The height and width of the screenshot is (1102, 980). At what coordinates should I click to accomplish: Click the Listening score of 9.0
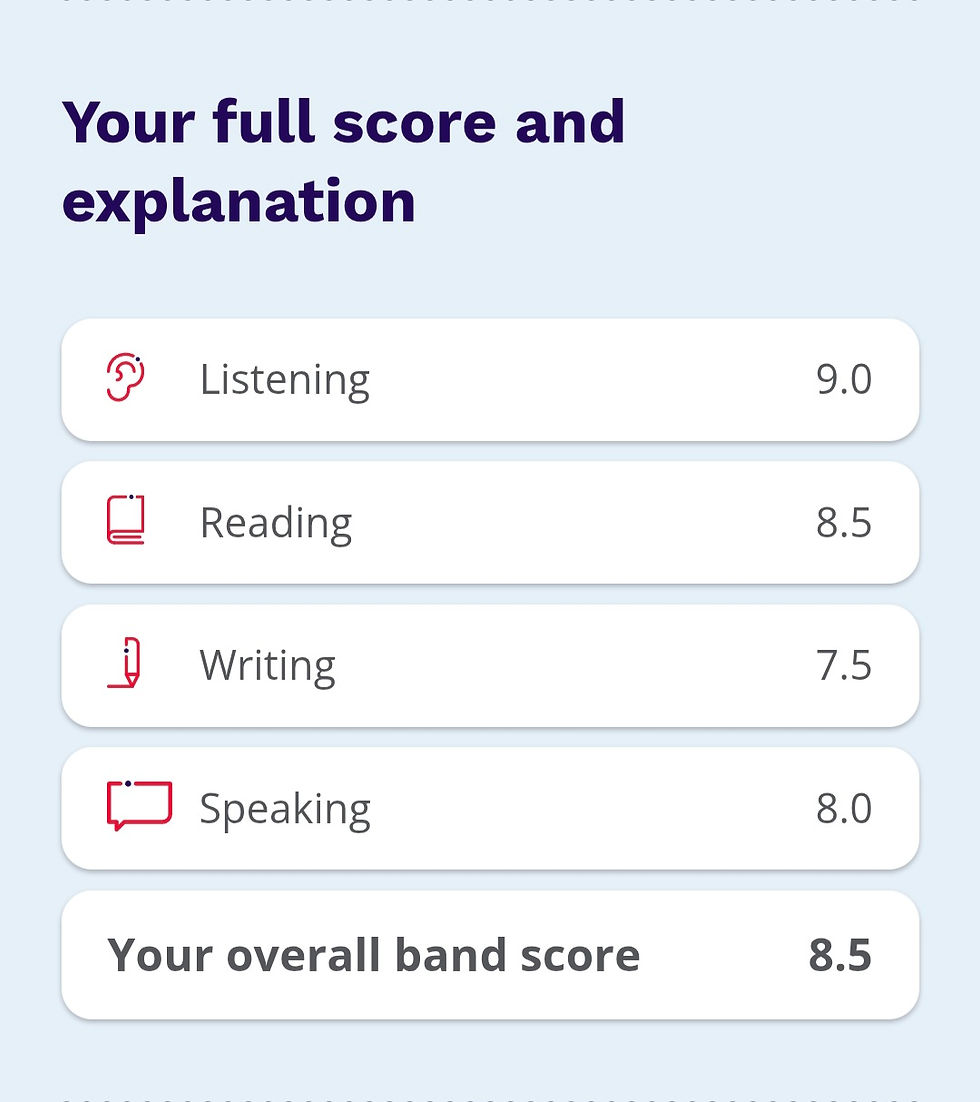pos(844,378)
